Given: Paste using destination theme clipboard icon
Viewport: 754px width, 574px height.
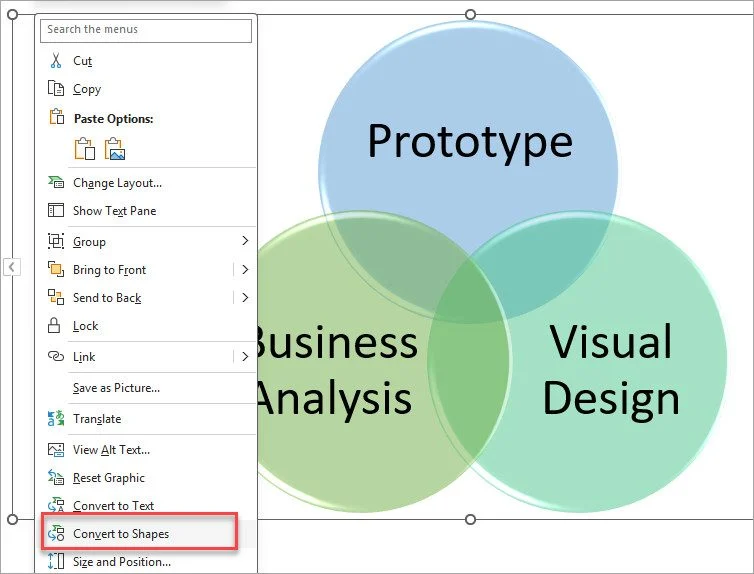Looking at the screenshot, I should (x=85, y=149).
